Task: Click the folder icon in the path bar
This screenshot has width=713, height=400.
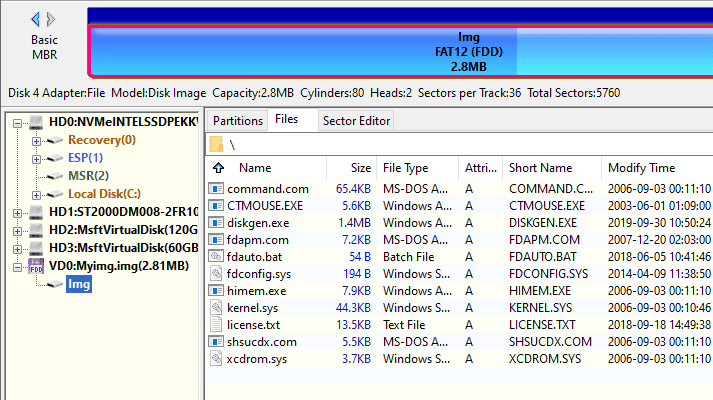Action: [x=216, y=145]
